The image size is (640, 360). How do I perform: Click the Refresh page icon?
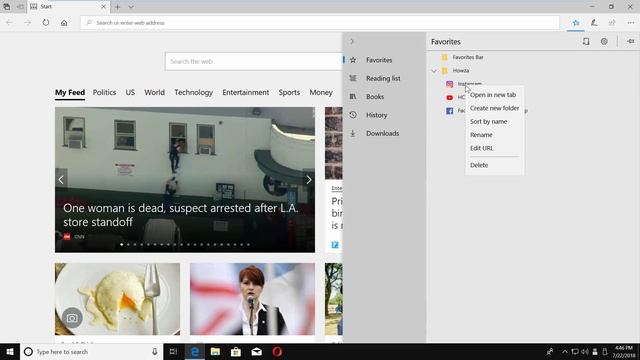tap(46, 22)
